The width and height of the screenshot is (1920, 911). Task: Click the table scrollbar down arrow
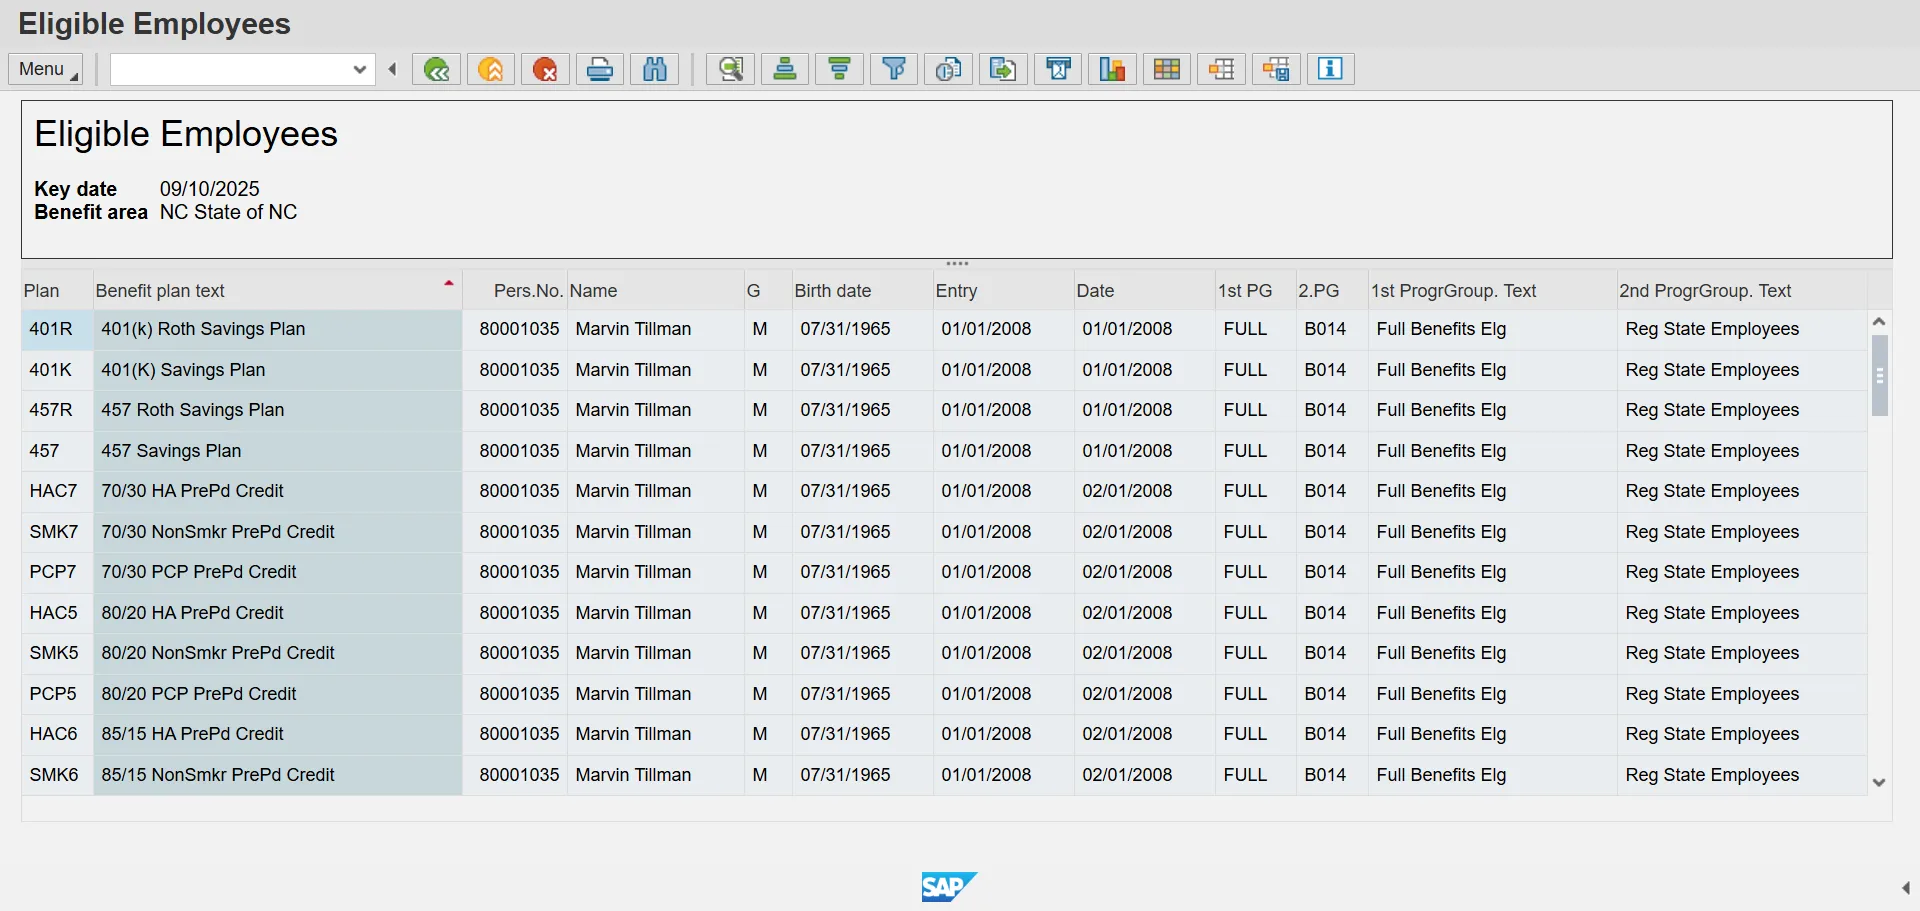tap(1879, 783)
